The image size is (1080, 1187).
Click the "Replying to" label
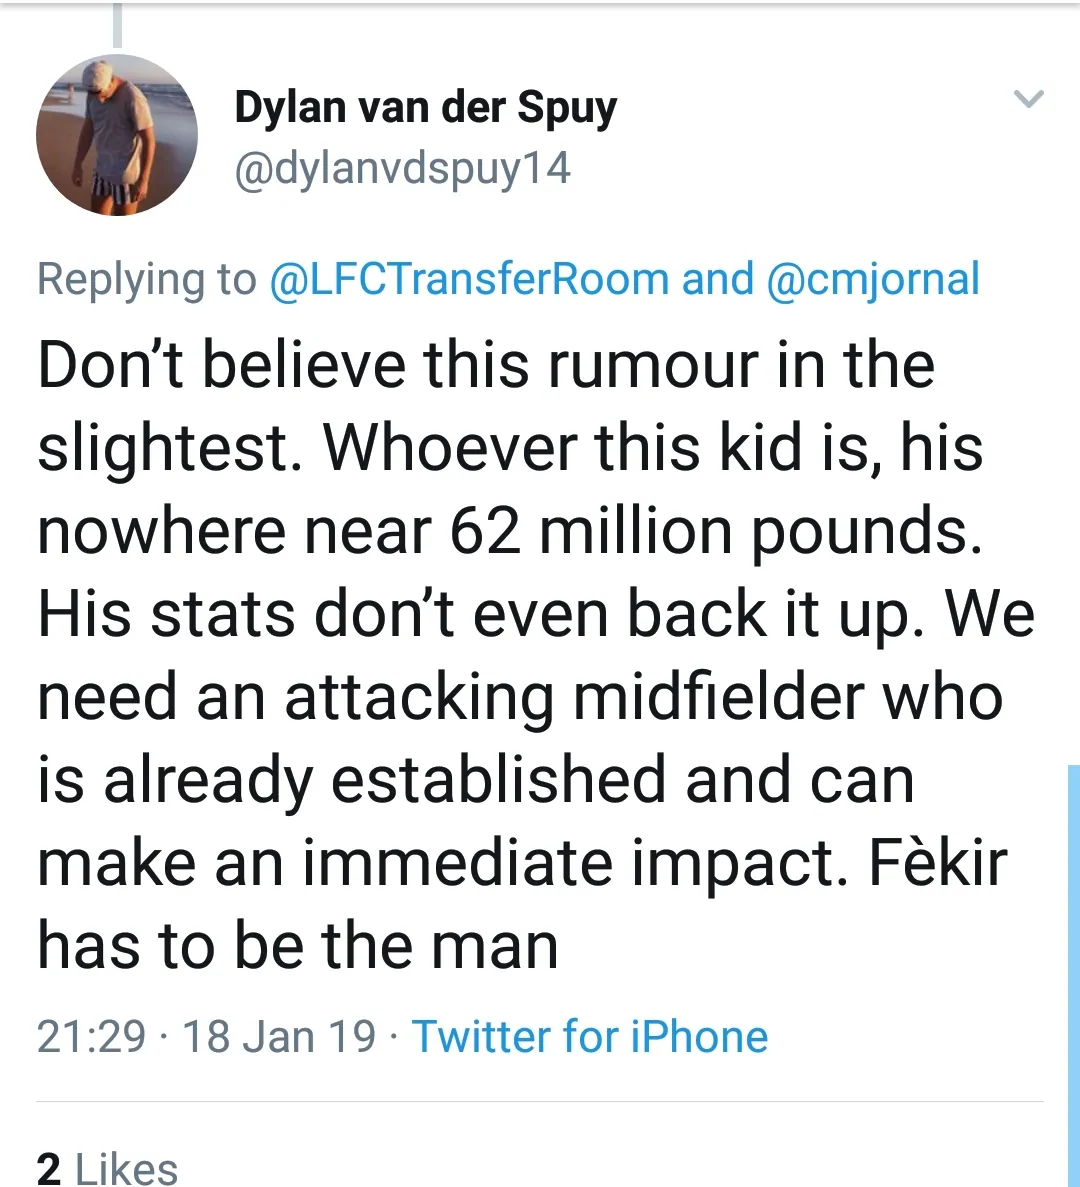146,279
